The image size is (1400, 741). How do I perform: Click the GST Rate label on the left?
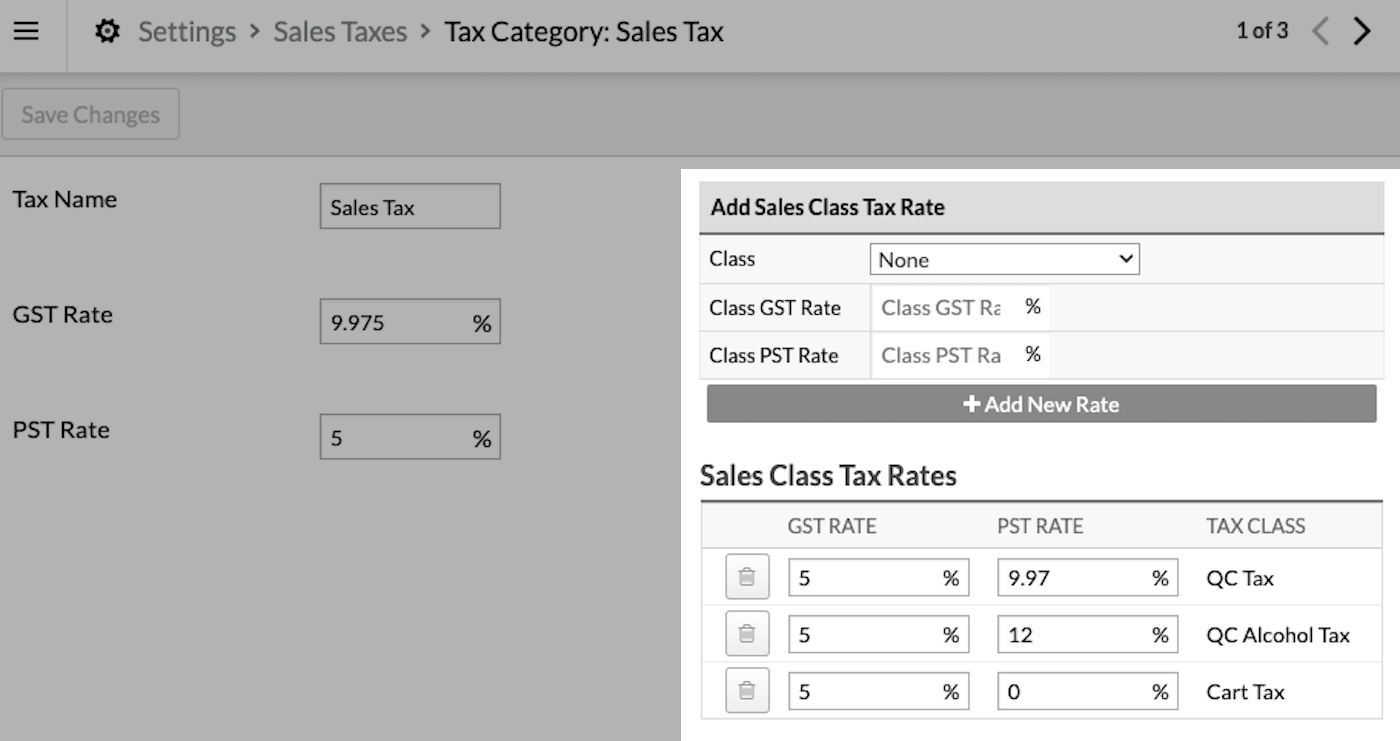click(x=62, y=315)
